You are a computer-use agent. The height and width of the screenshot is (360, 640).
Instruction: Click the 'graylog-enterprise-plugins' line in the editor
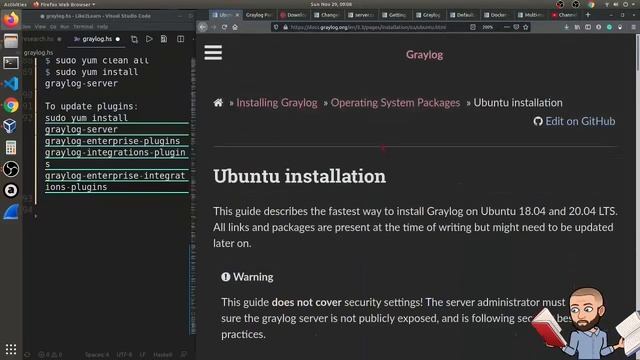click(x=112, y=141)
